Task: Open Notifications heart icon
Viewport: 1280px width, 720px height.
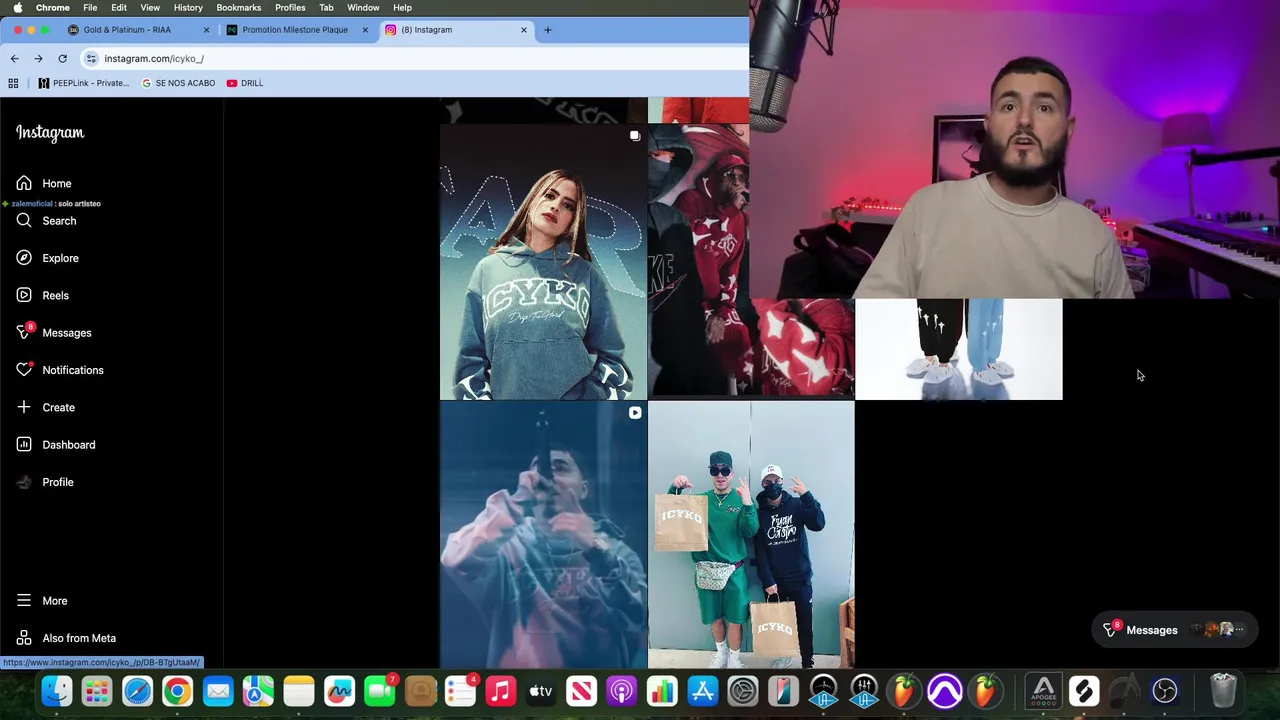Action: click(24, 370)
